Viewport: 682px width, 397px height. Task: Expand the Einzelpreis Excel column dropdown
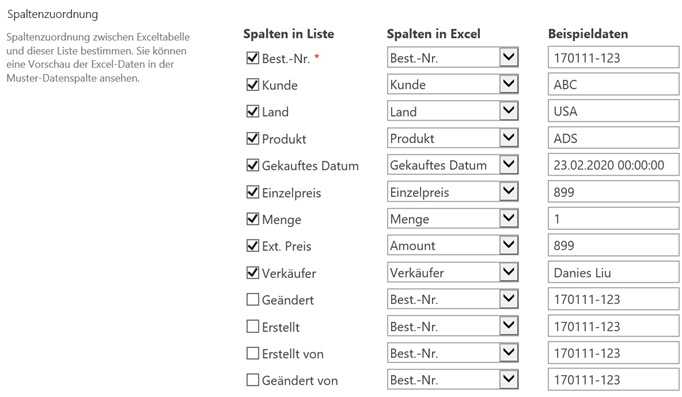pos(452,192)
